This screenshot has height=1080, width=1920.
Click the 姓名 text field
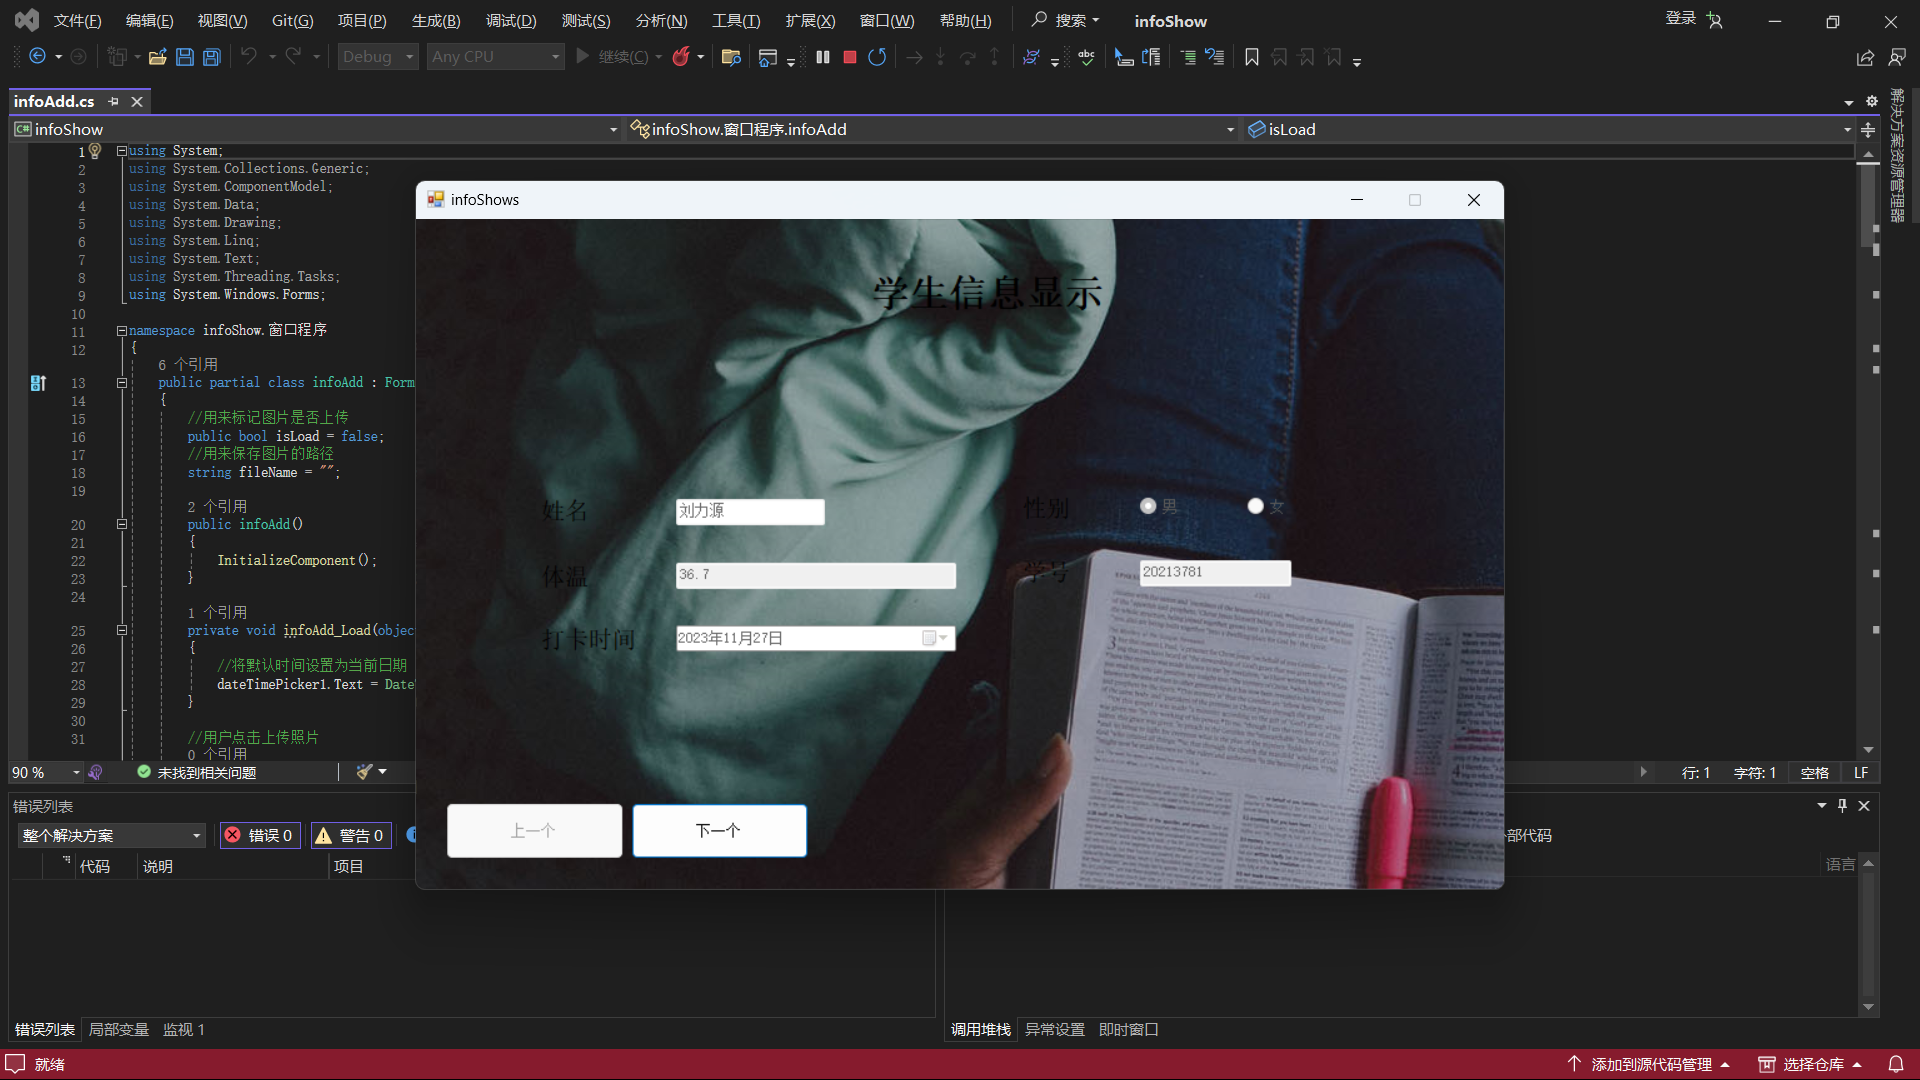coord(749,511)
